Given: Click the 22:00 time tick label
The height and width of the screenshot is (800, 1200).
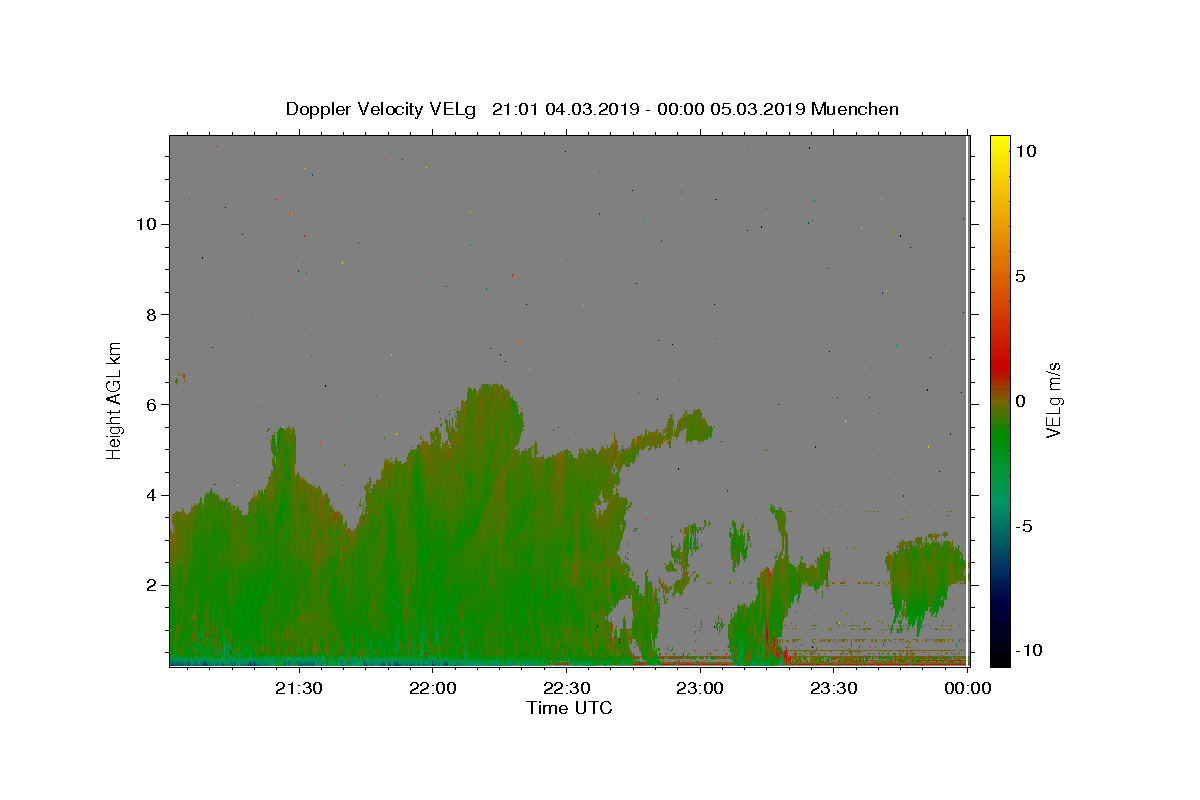Looking at the screenshot, I should point(432,688).
